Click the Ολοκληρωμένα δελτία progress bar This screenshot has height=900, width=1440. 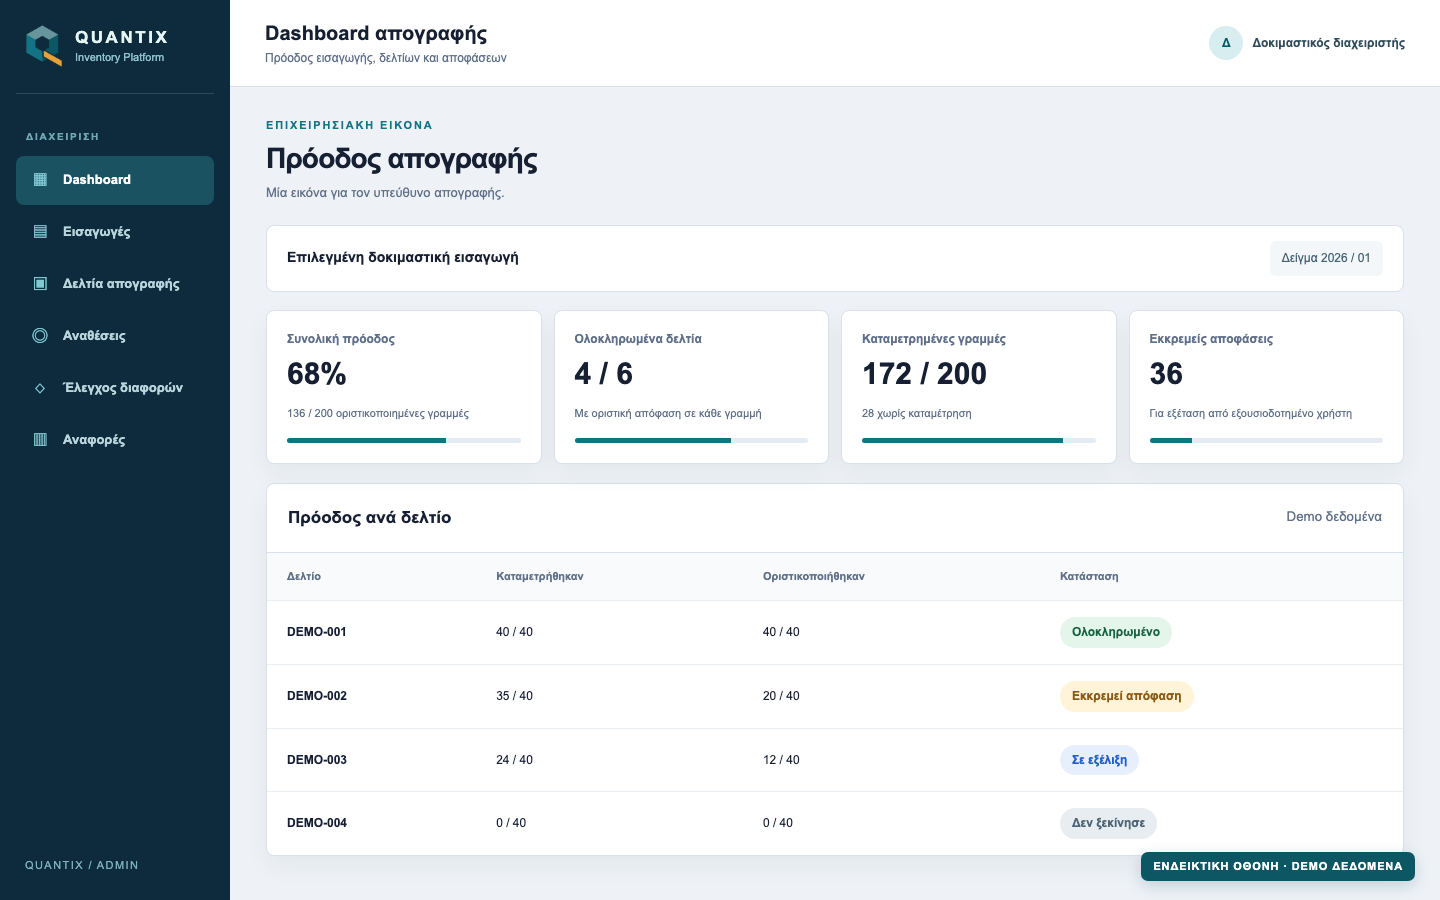click(x=691, y=440)
